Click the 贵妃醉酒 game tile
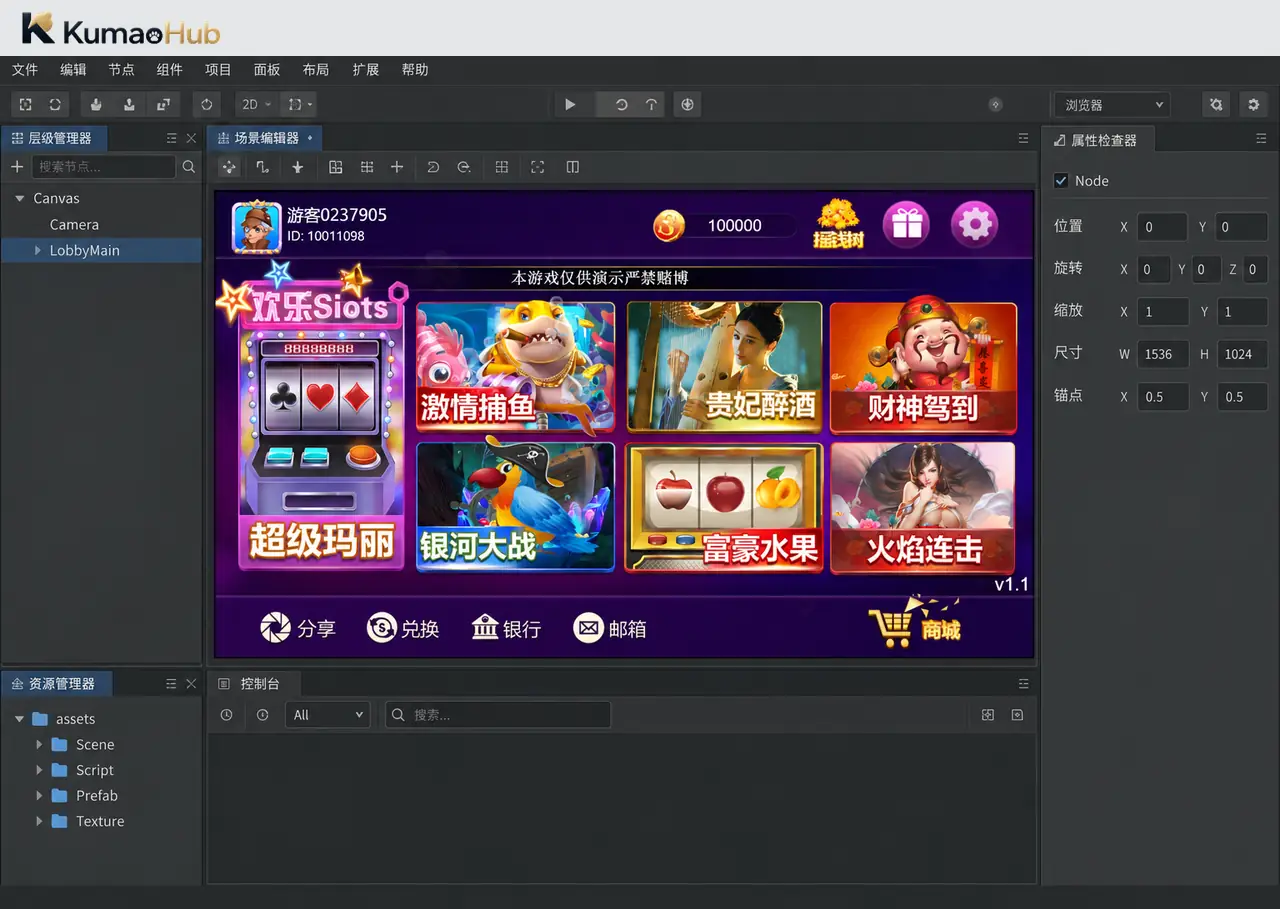1280x909 pixels. click(x=724, y=366)
